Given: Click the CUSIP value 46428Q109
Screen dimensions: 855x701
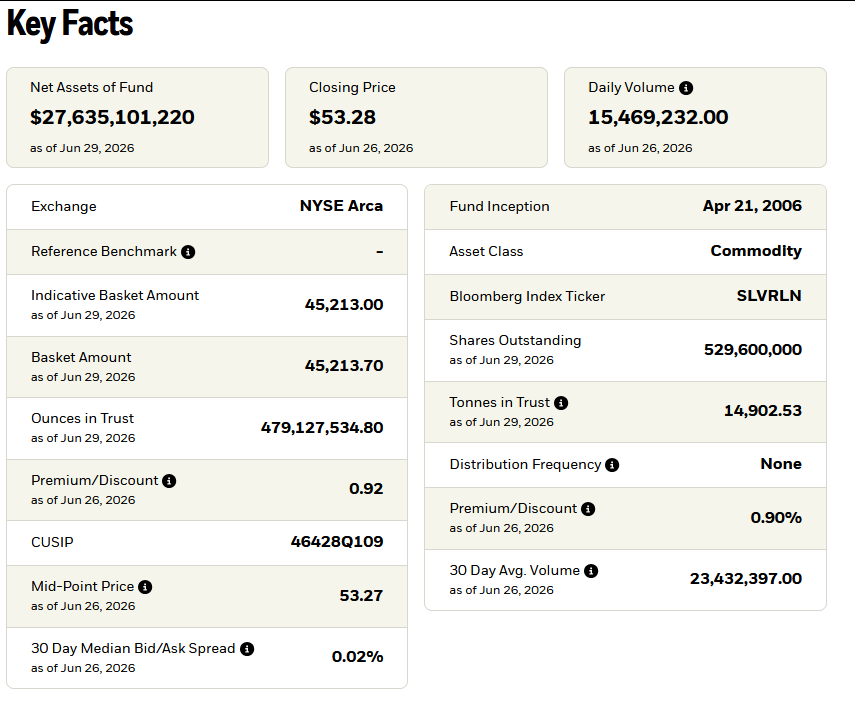Looking at the screenshot, I should coord(337,542).
